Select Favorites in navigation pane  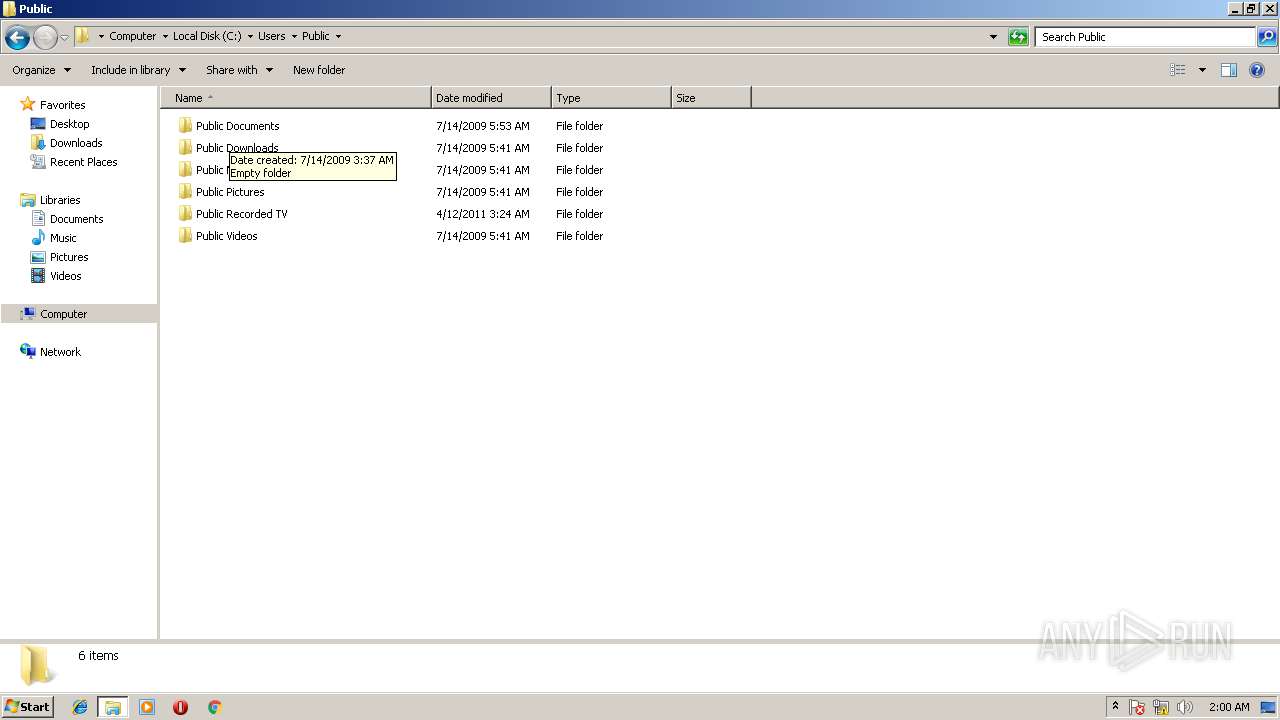pyautogui.click(x=62, y=105)
